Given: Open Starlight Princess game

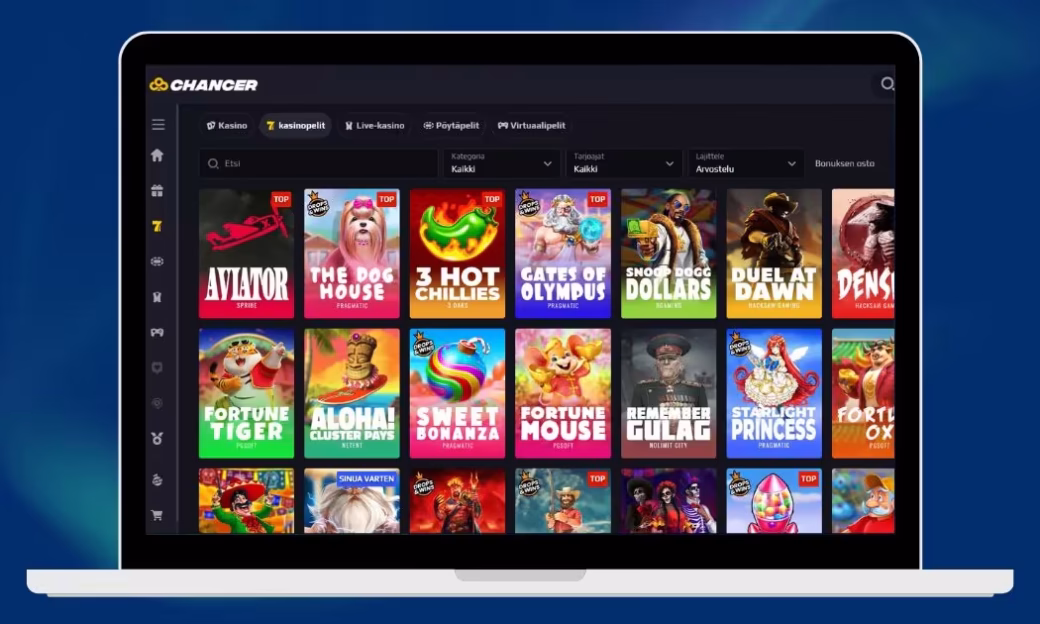Looking at the screenshot, I should pyautogui.click(x=774, y=393).
